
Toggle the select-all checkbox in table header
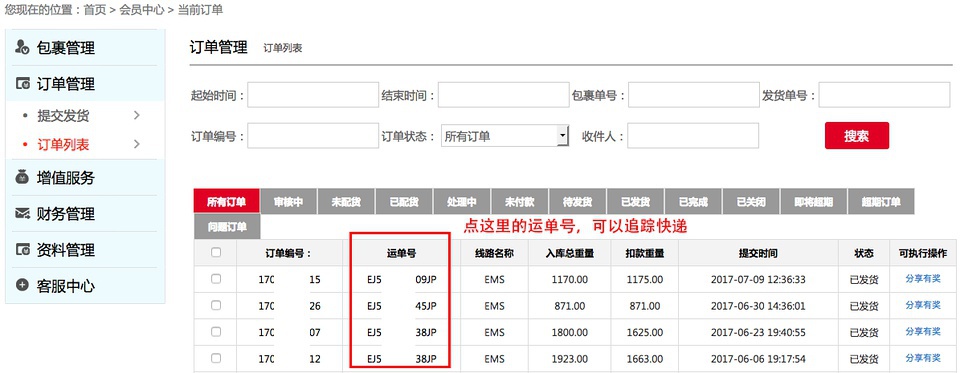tap(216, 252)
